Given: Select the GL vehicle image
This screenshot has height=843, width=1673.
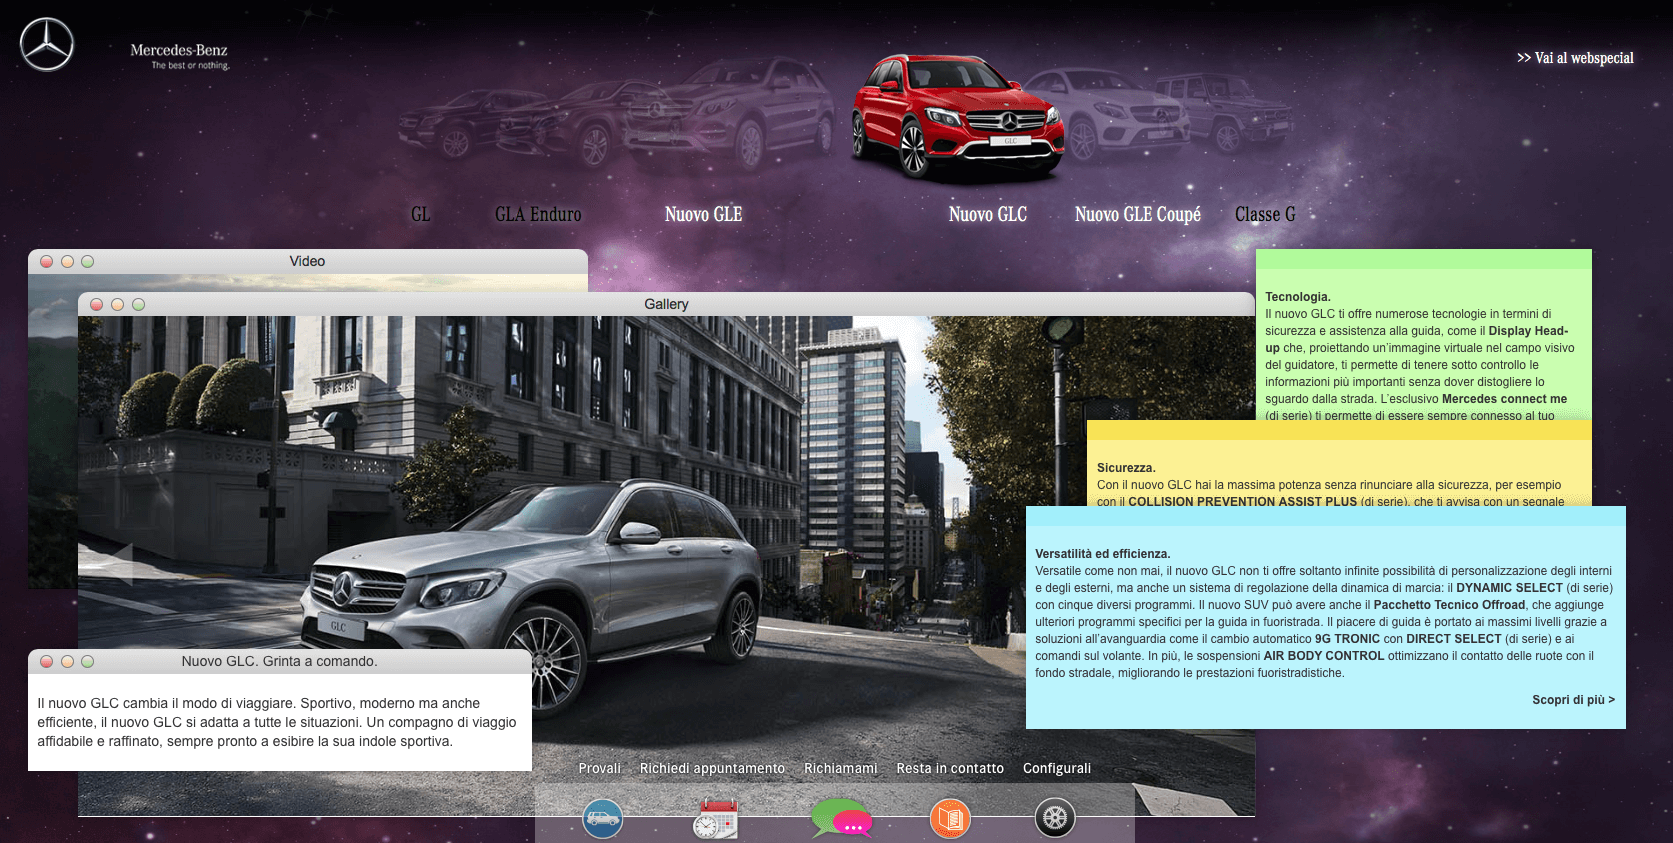Looking at the screenshot, I should point(455,125).
